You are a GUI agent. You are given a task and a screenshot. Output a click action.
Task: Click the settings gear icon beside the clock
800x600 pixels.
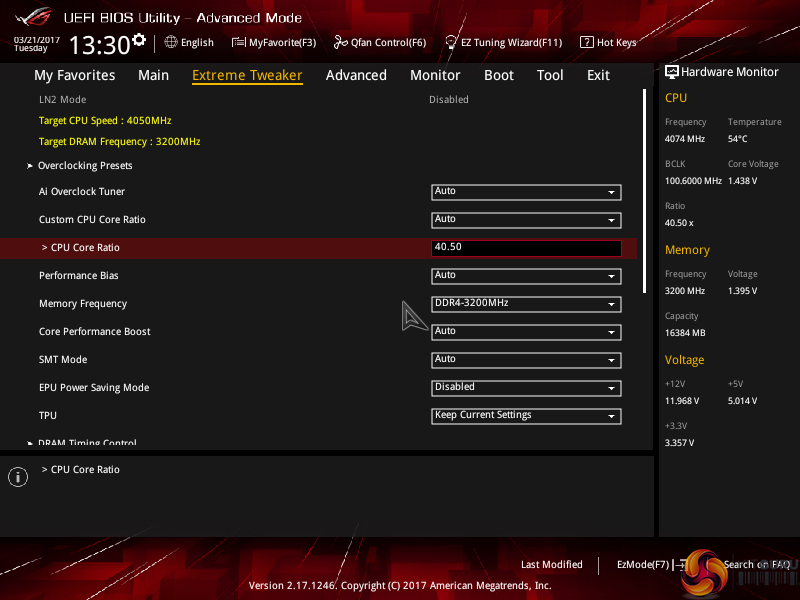[138, 41]
